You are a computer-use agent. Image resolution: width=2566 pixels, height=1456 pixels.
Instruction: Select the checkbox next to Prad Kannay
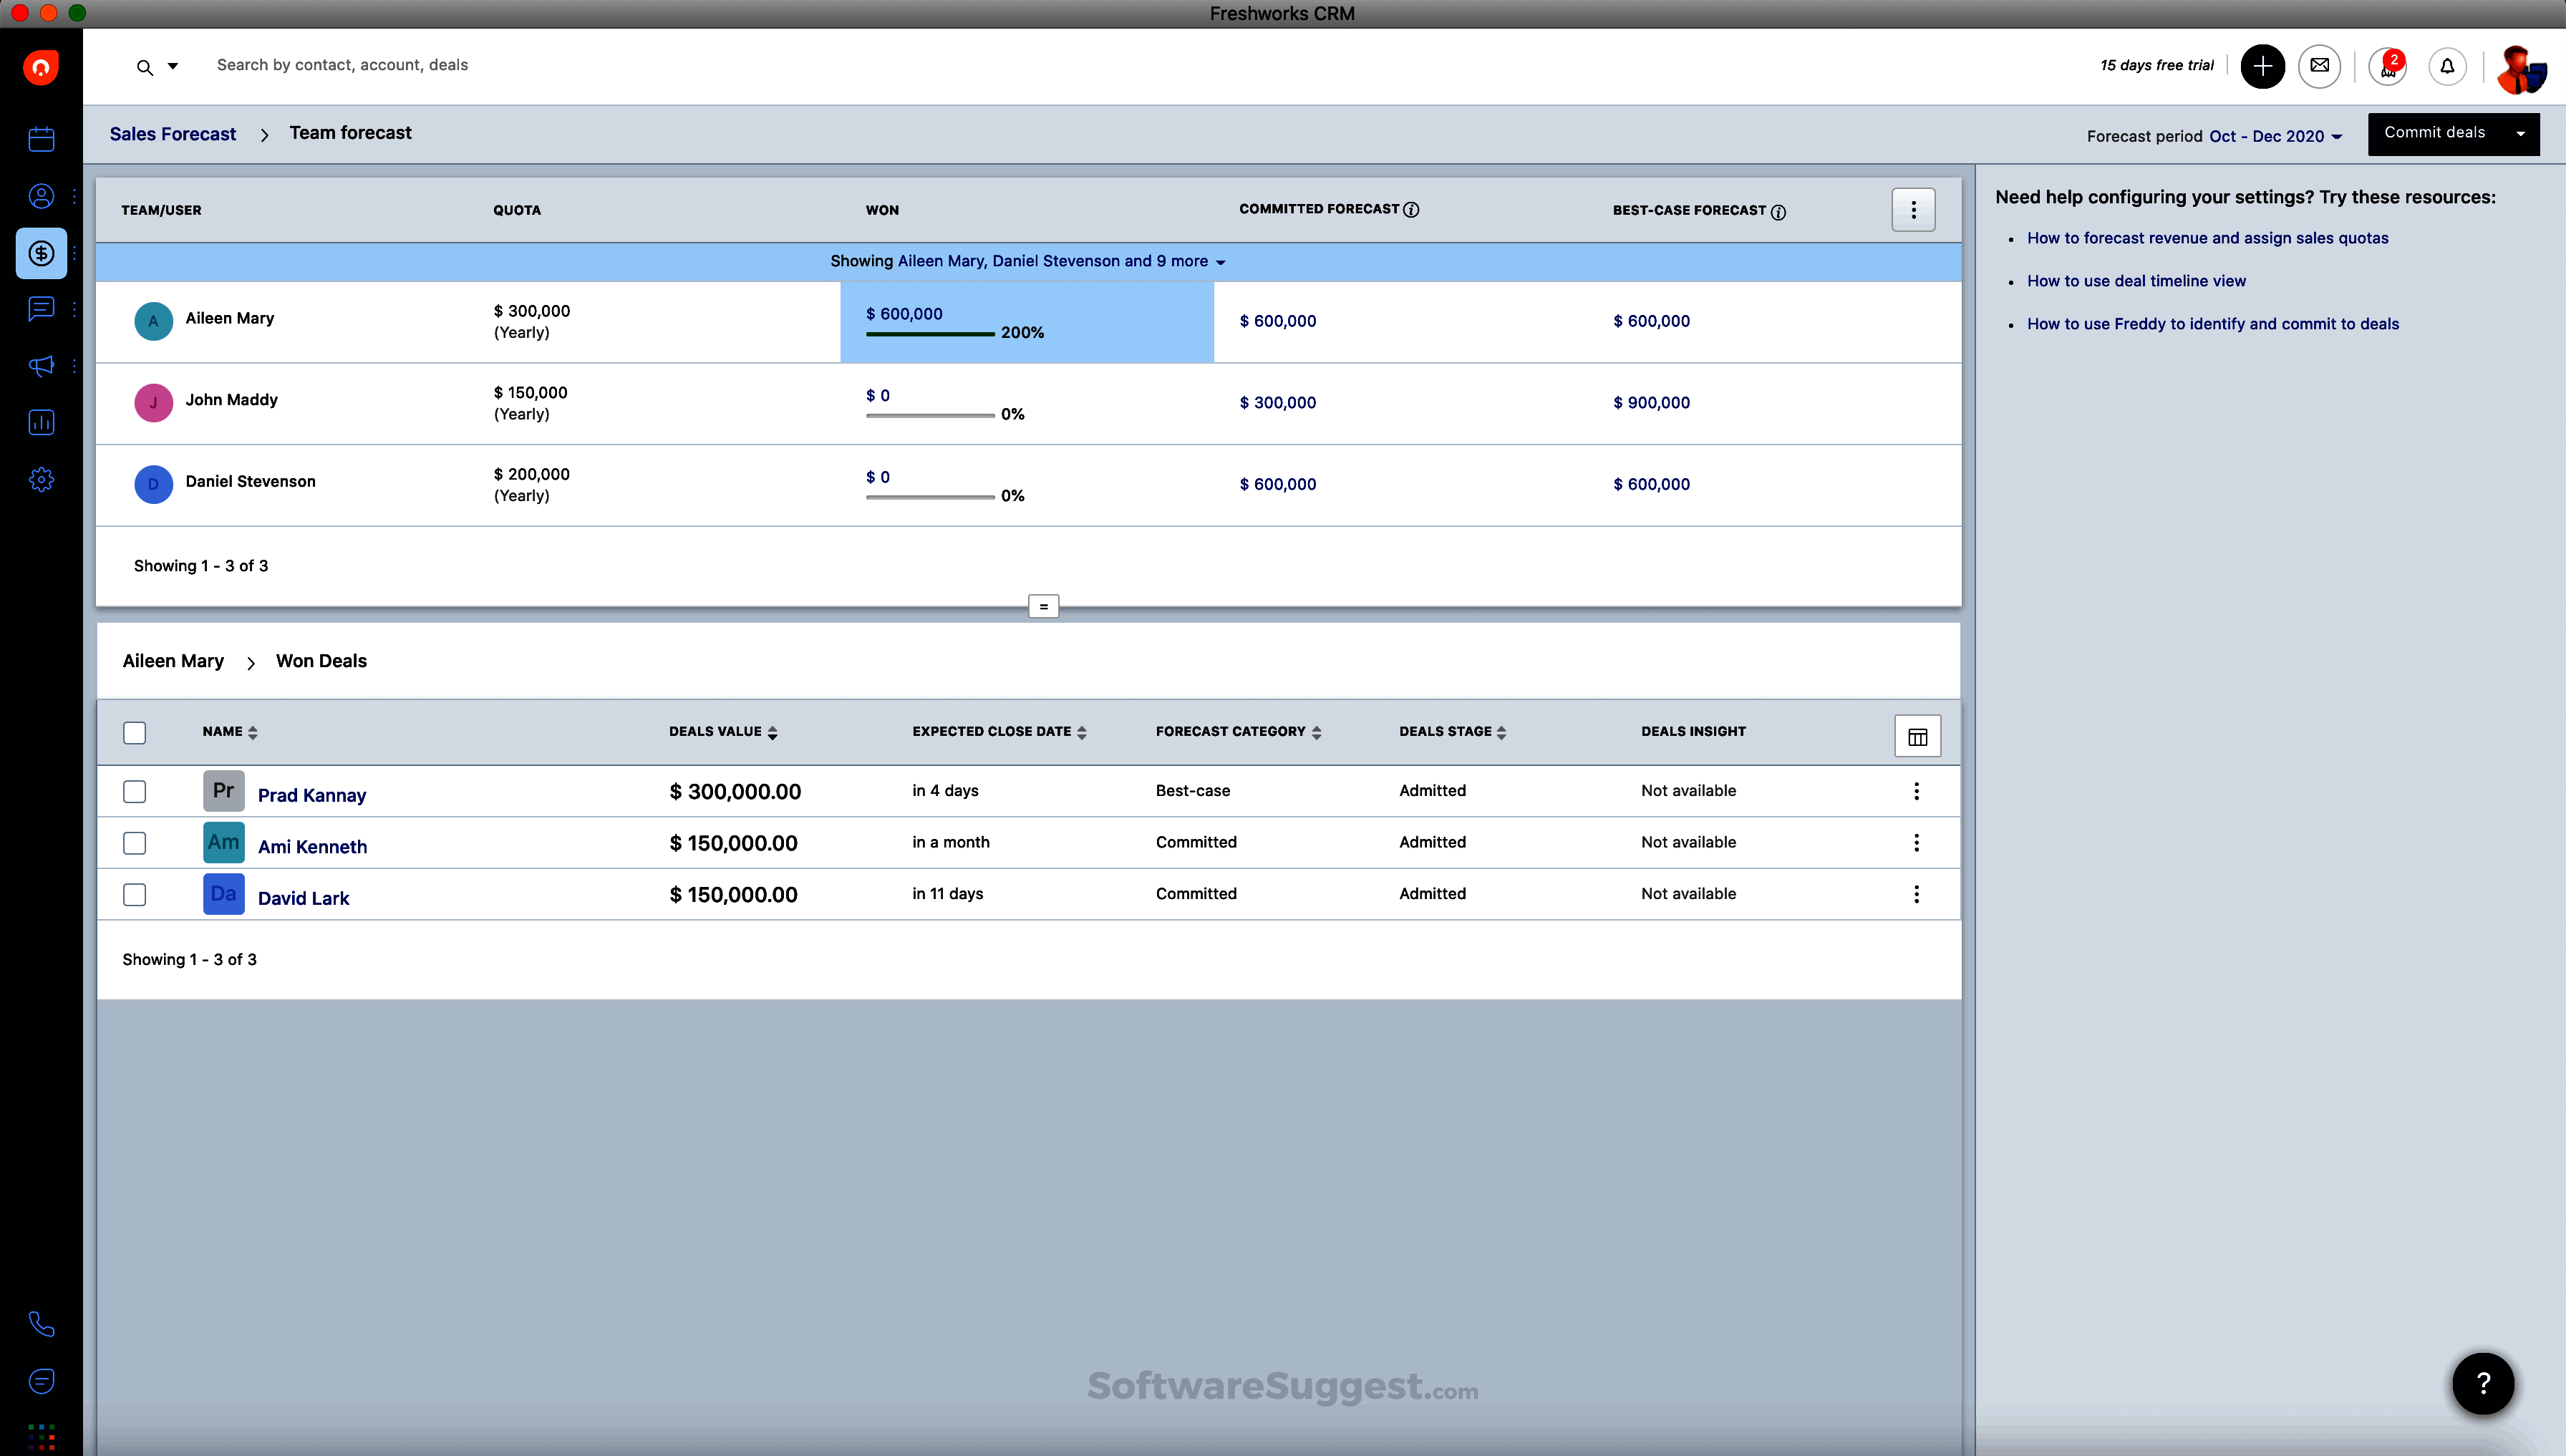point(134,791)
